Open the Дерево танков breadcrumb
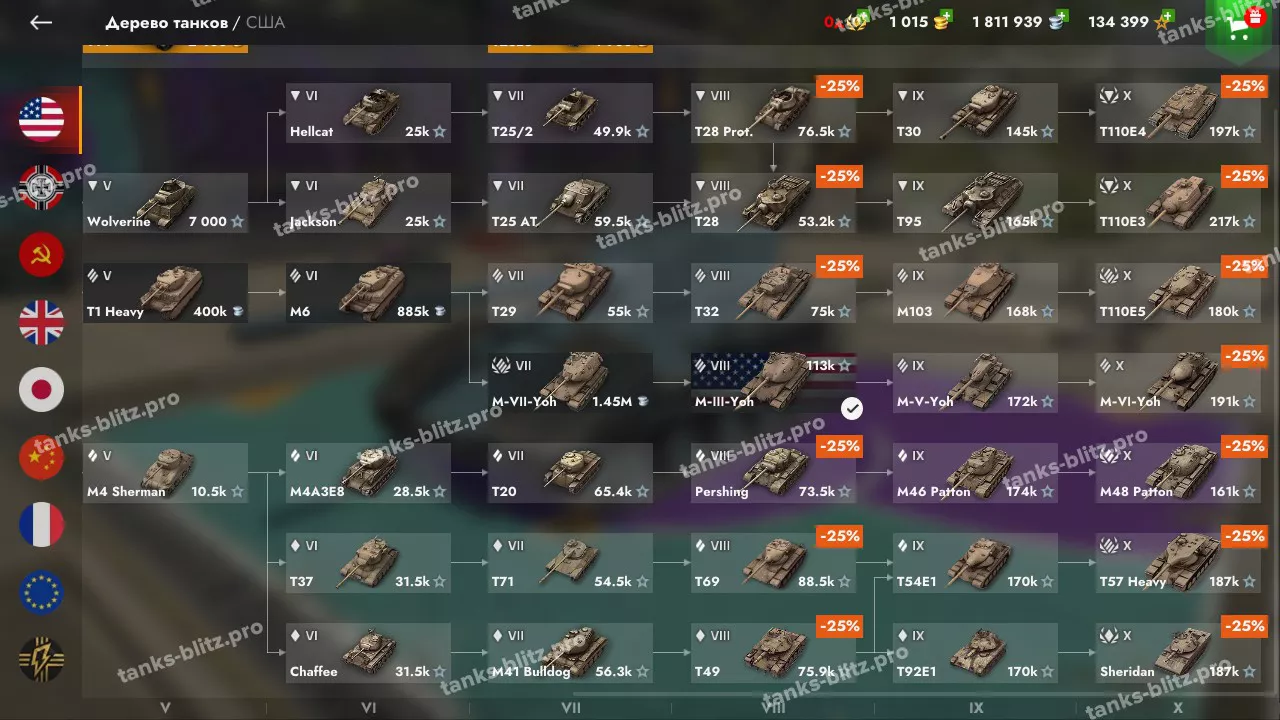 click(x=166, y=22)
